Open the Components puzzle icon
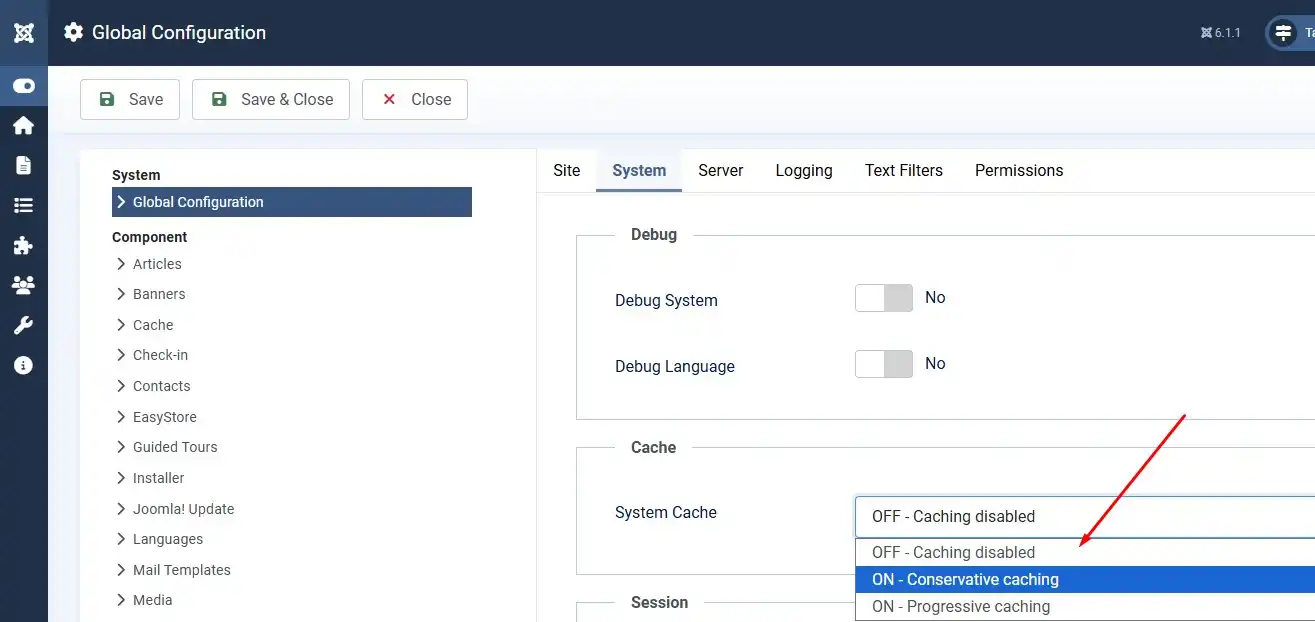The height and width of the screenshot is (622, 1315). point(24,245)
